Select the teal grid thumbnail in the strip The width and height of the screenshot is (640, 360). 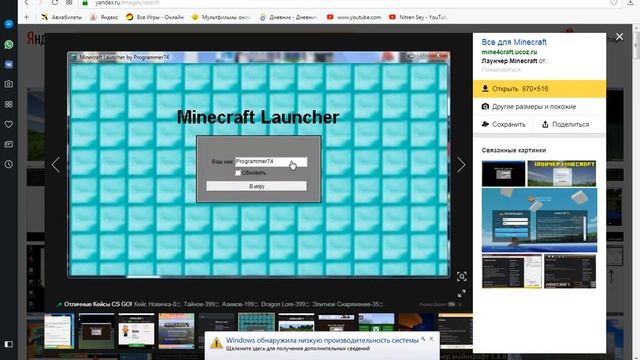coord(256,322)
